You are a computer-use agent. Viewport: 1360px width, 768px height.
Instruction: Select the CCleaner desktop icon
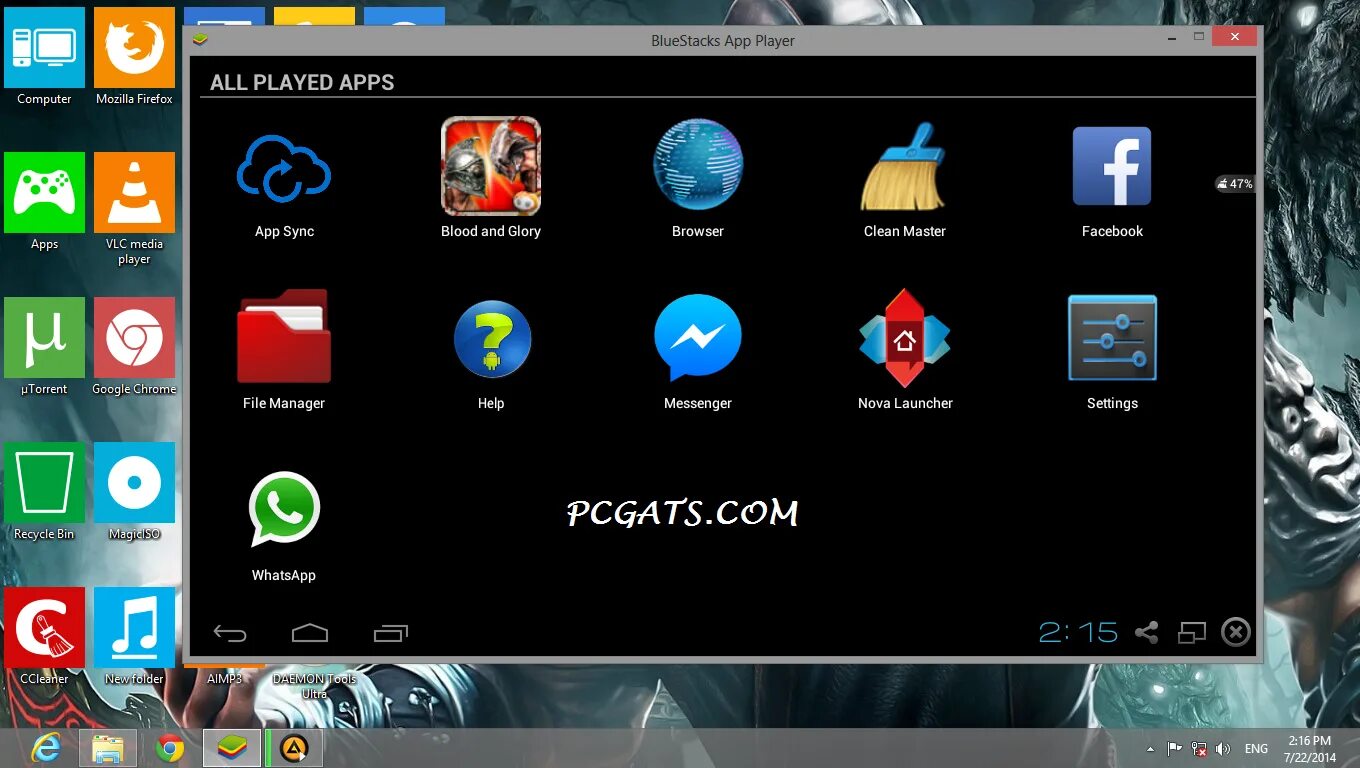coord(44,636)
